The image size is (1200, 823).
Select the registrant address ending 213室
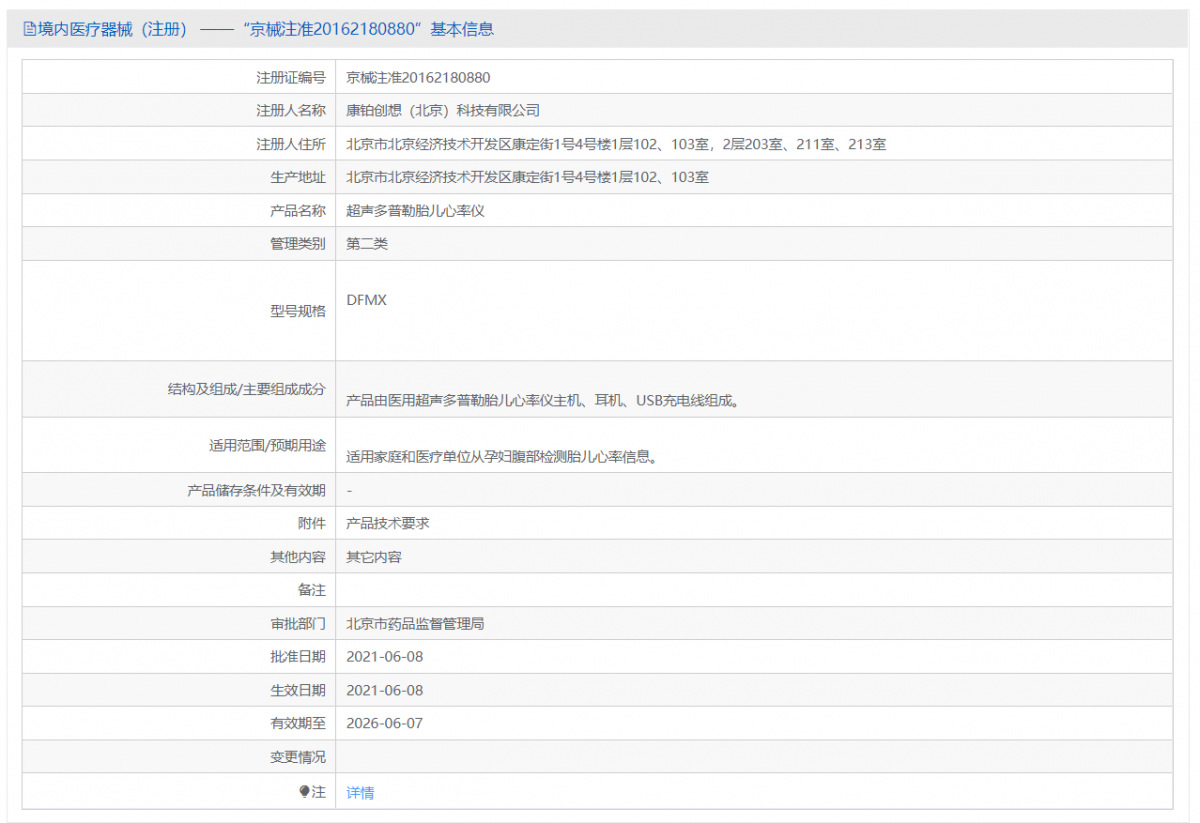(616, 144)
